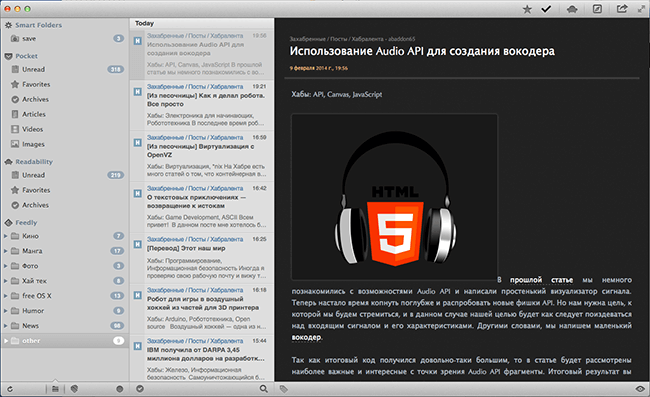Star the current article as favorite
The image size is (650, 397).
527,9
